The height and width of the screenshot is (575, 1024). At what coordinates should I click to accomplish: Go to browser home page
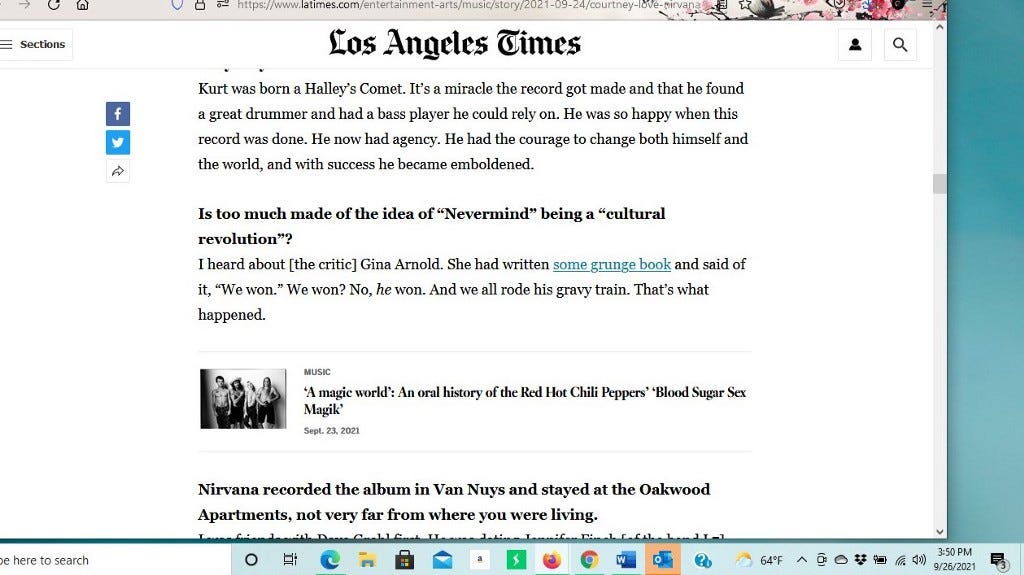(x=82, y=5)
